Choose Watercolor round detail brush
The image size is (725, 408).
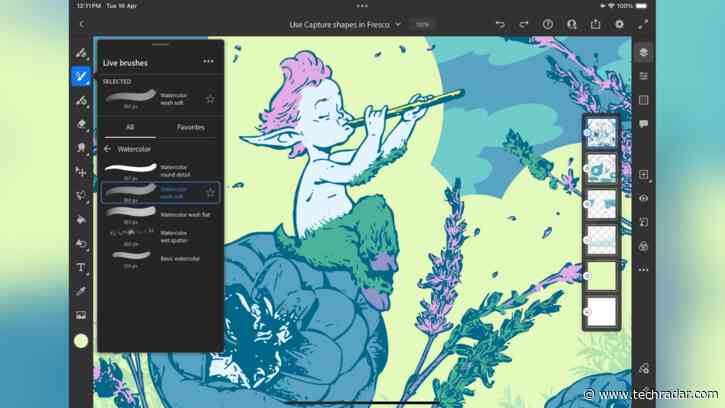(x=160, y=171)
